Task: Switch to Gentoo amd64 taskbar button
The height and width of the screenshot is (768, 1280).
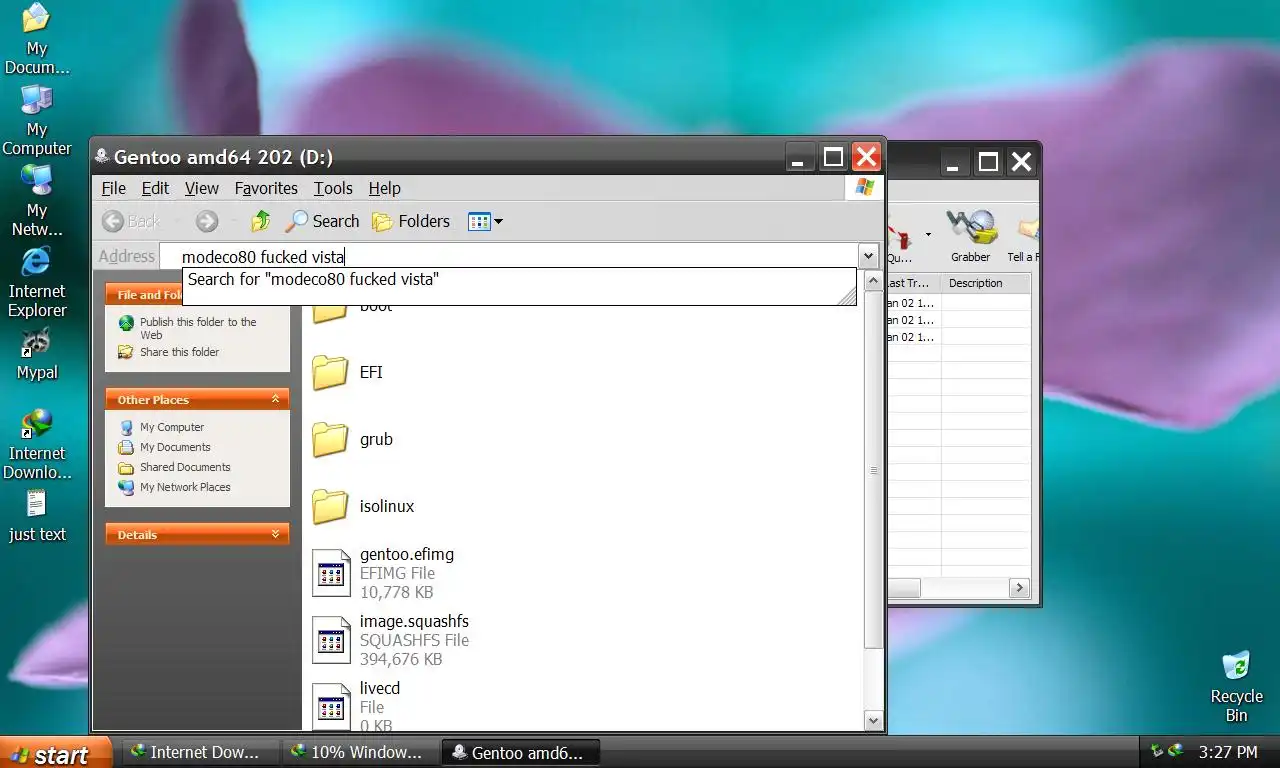Action: tap(522, 752)
